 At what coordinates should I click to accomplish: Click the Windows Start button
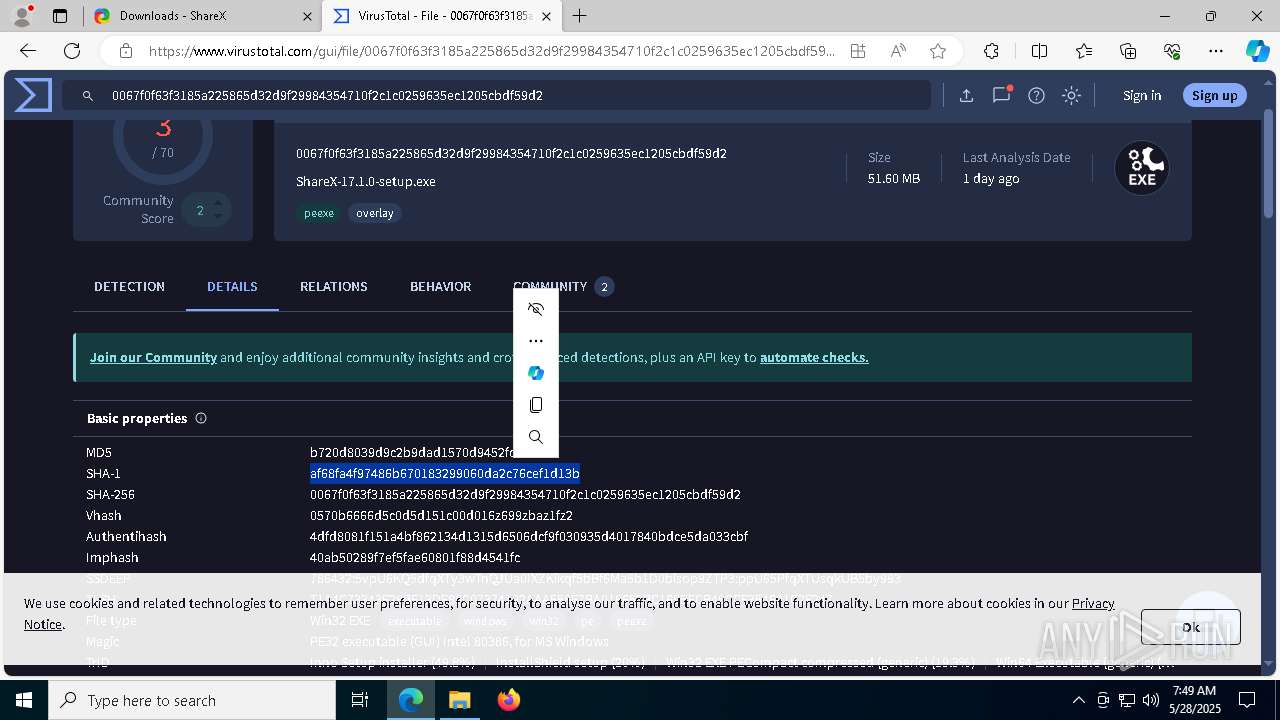click(x=24, y=700)
